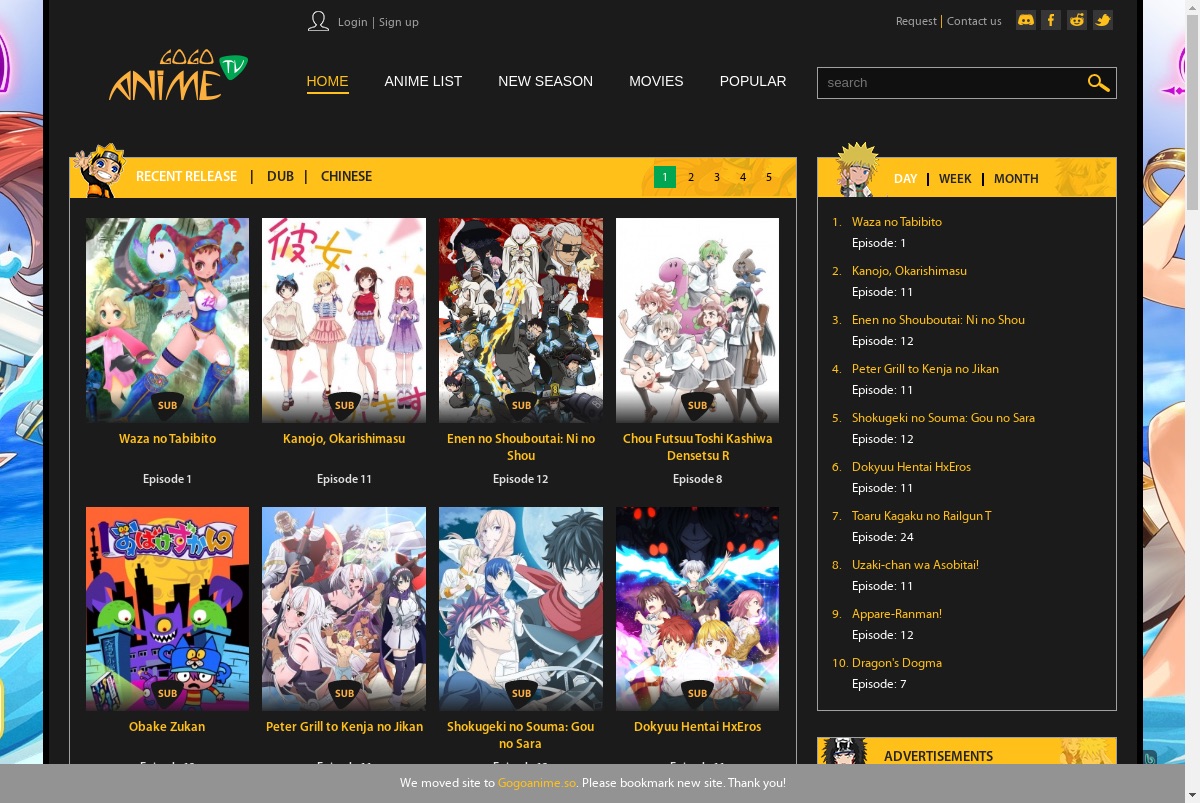This screenshot has height=803, width=1200.
Task: Go to pagination page 2
Action: pos(691,177)
